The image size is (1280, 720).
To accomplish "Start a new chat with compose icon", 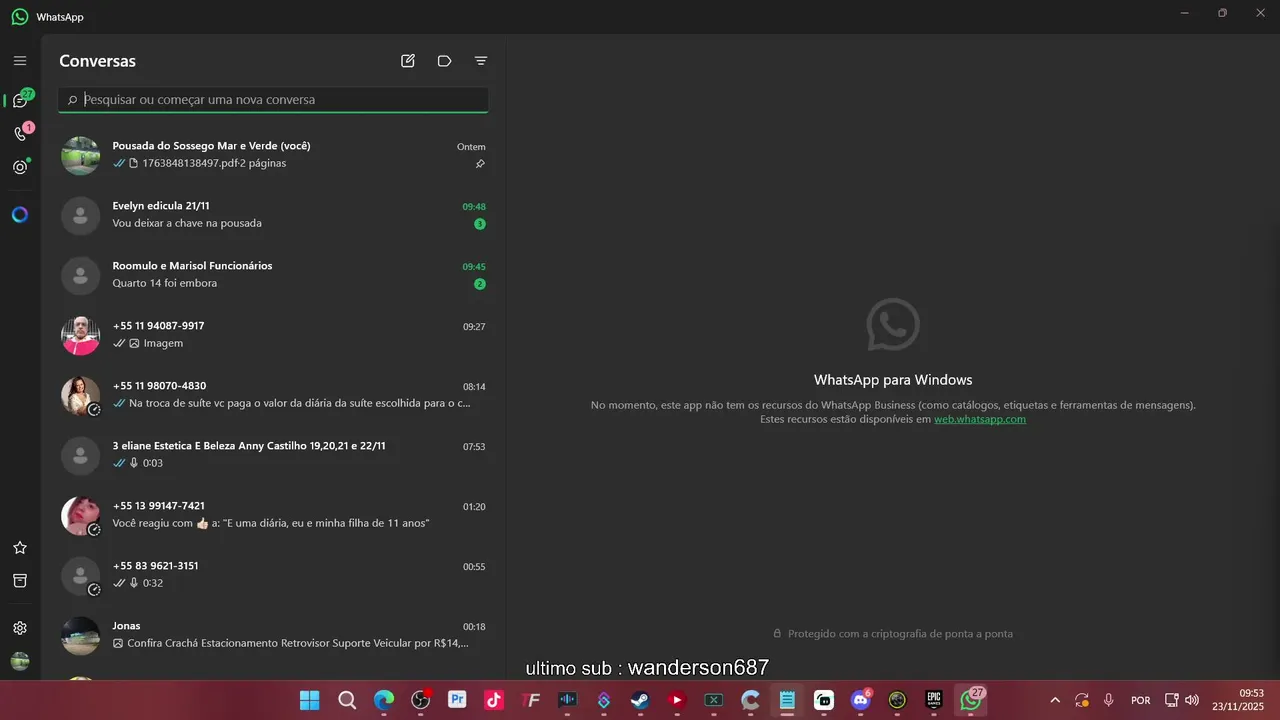I will pos(408,61).
